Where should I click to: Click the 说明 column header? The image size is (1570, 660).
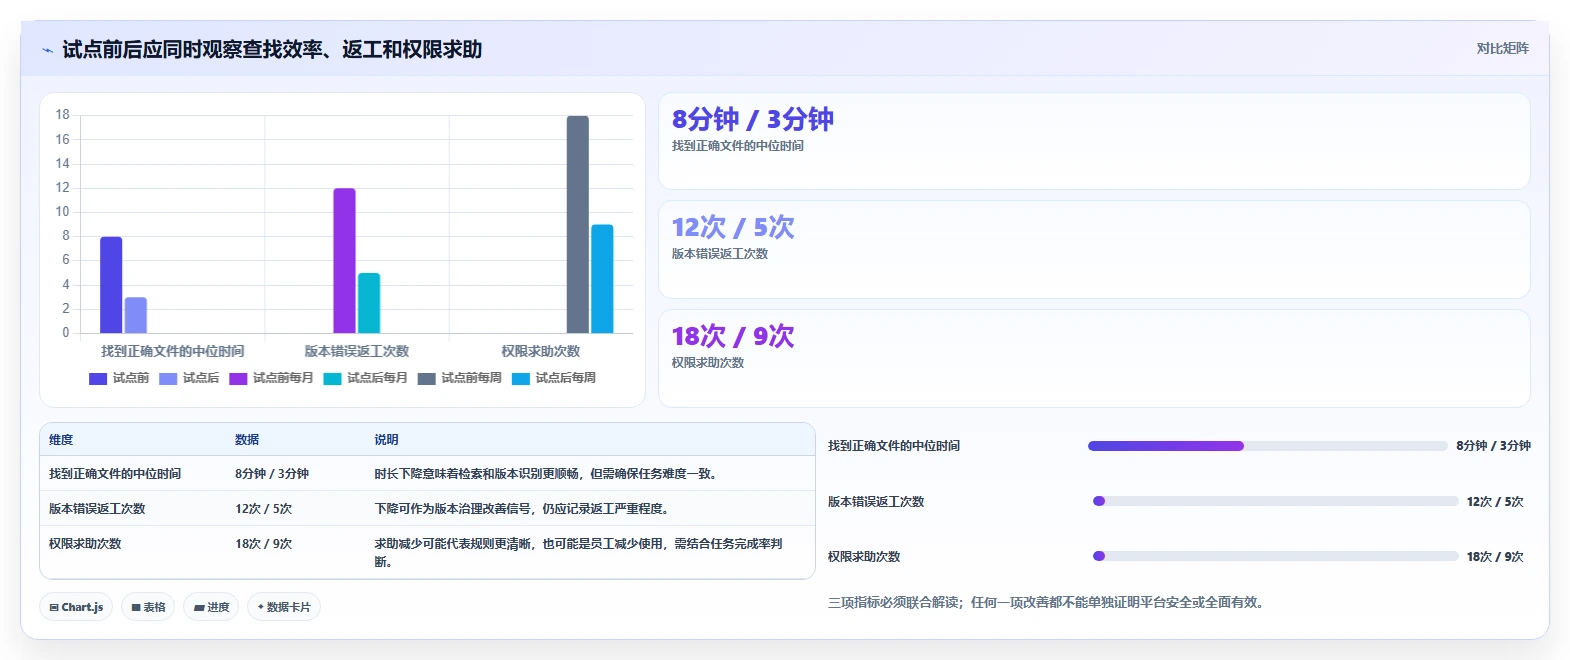pyautogui.click(x=387, y=440)
